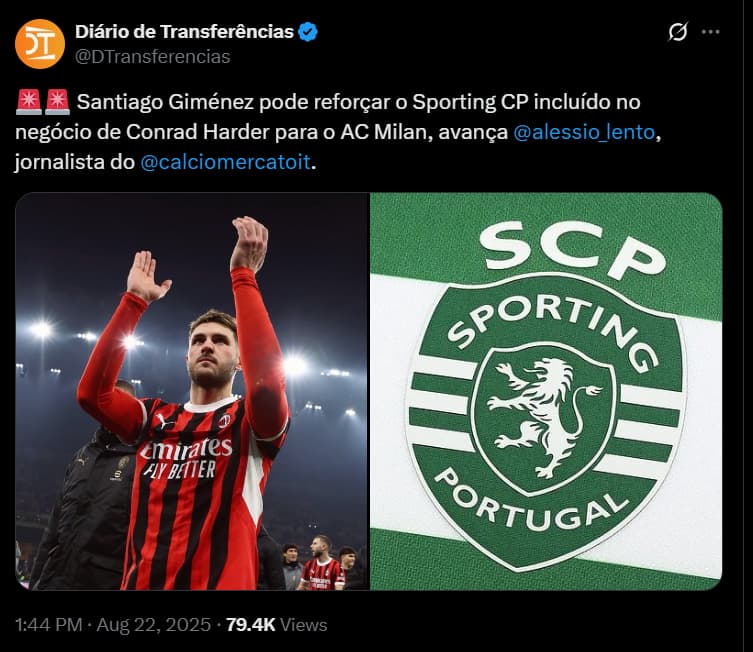This screenshot has width=753, height=652.
Task: Click the tweet text about Conrad Harder
Action: click(x=328, y=132)
